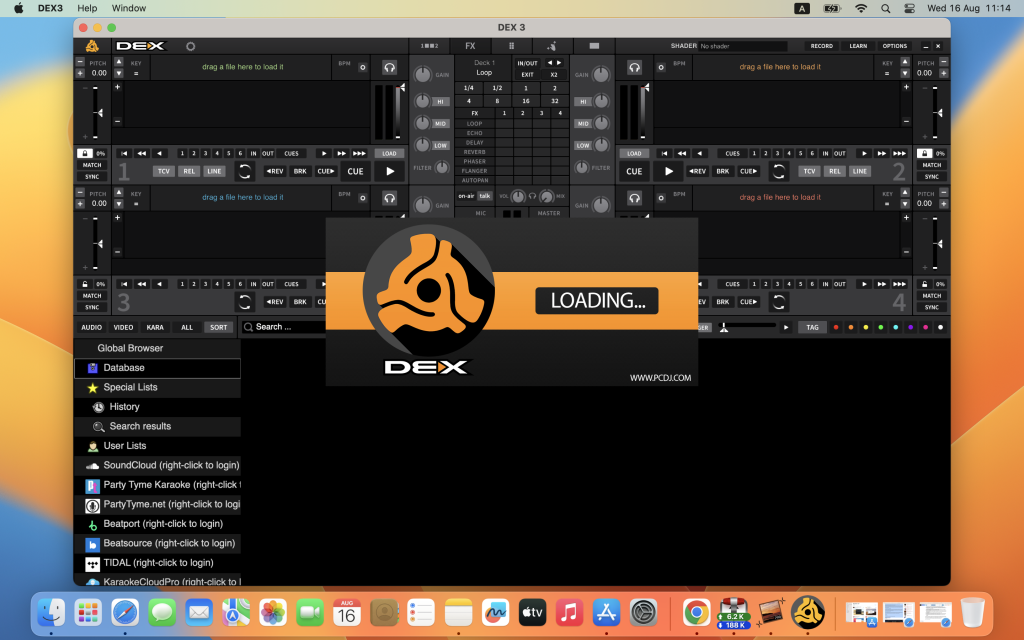Viewport: 1024px width, 640px height.
Task: Open the two-deck mixer view icon
Action: [429, 46]
